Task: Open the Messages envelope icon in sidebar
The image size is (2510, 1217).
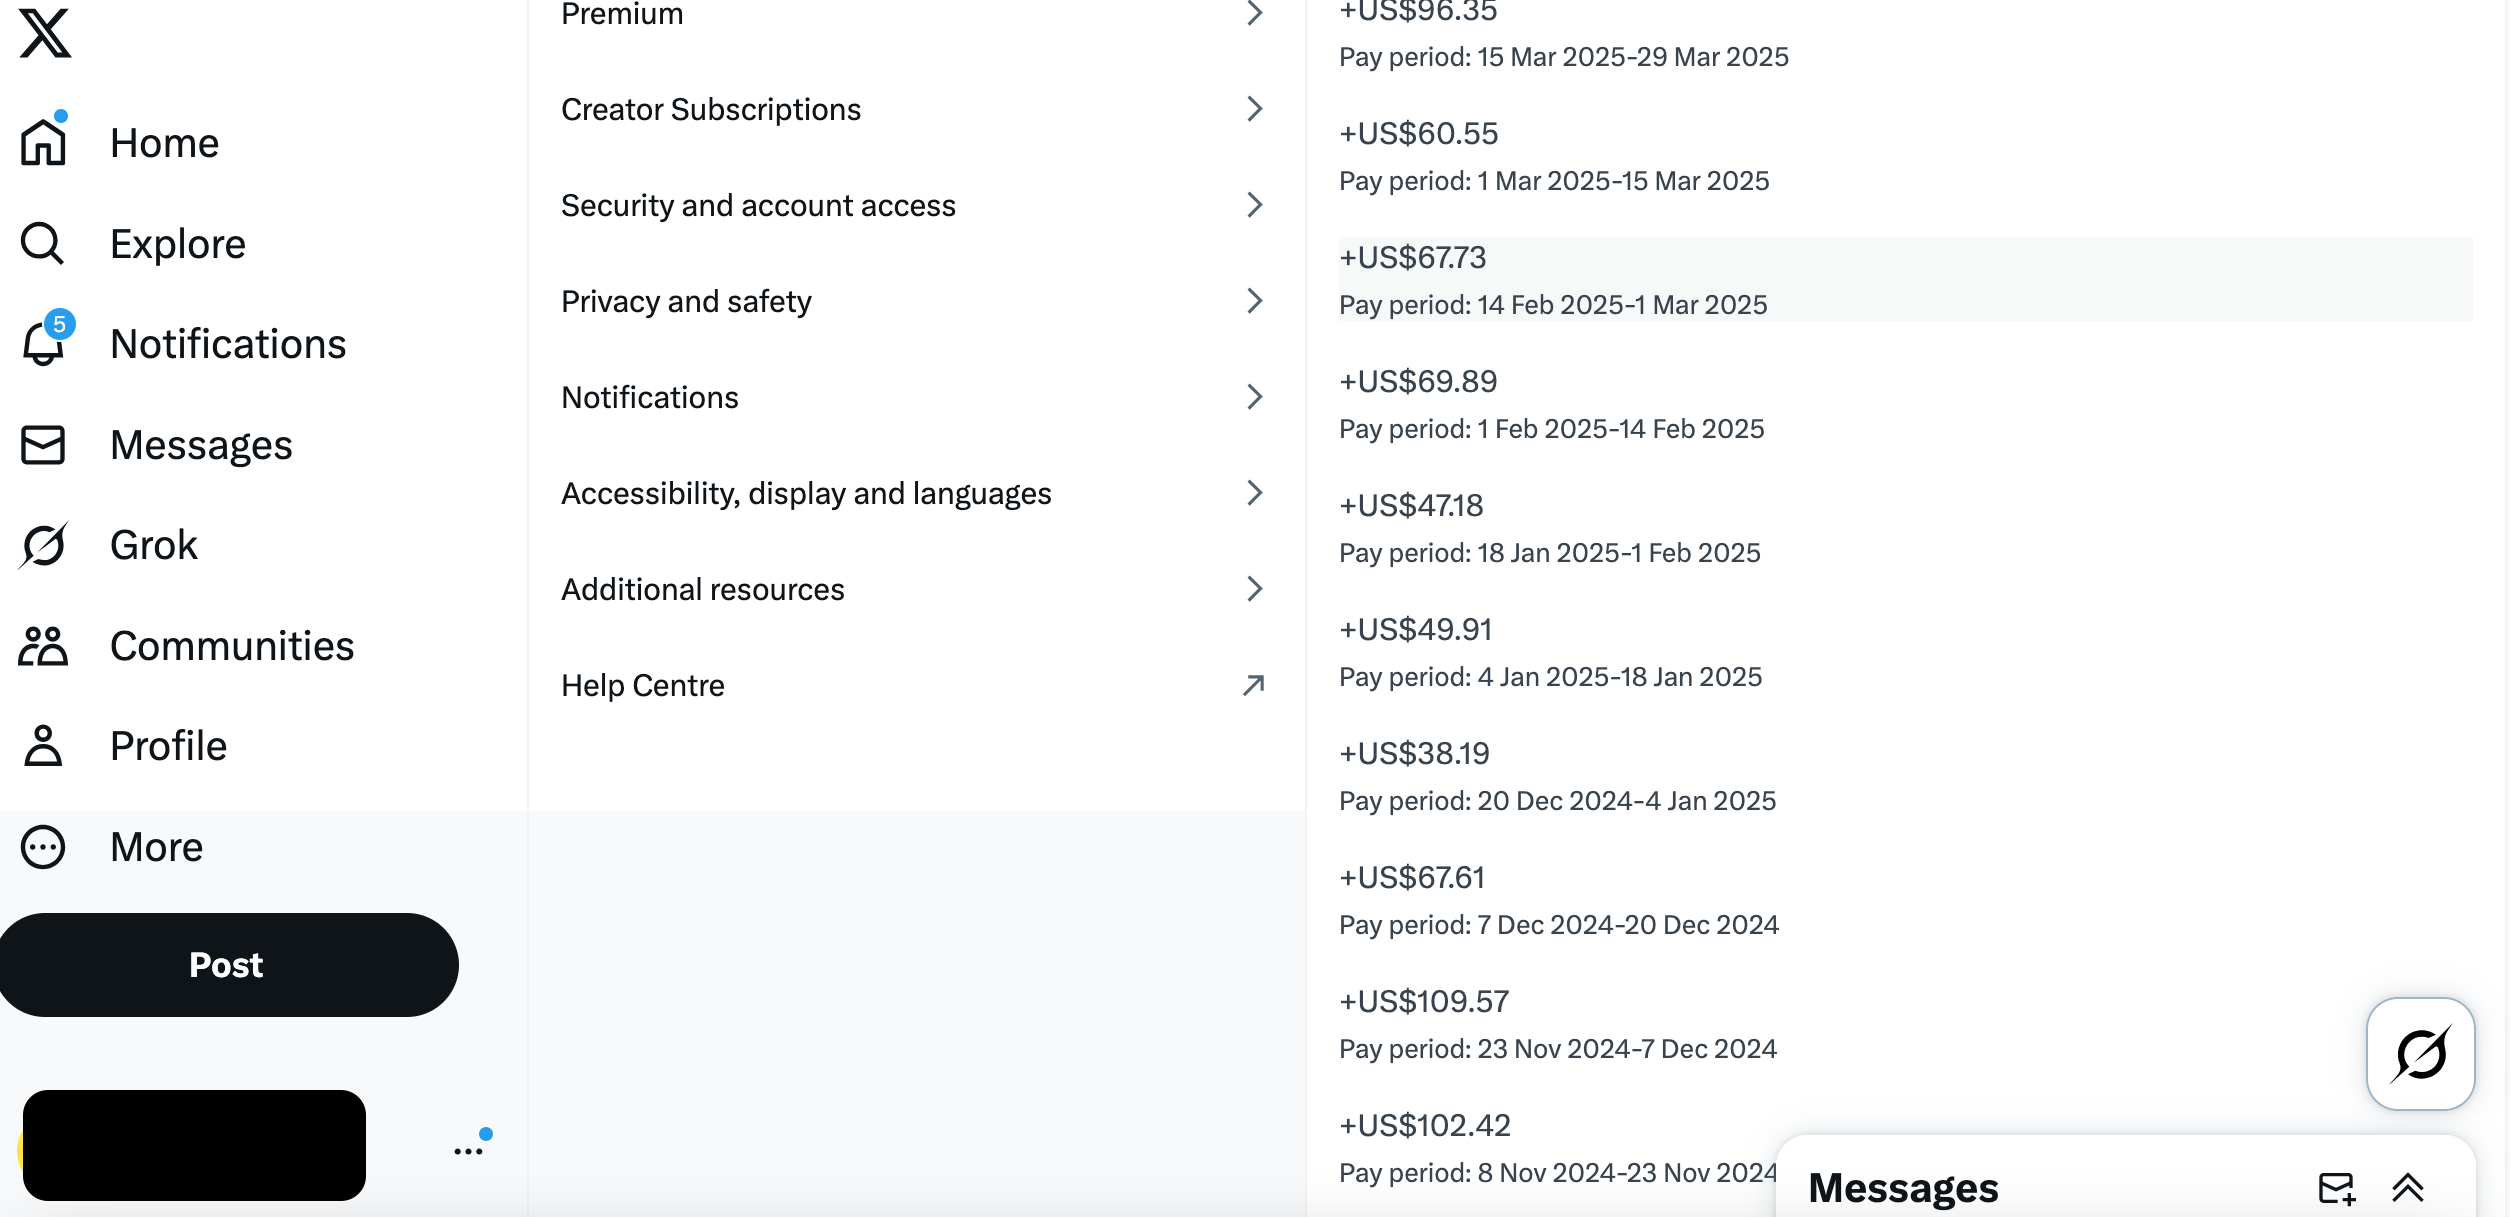Action: [43, 445]
